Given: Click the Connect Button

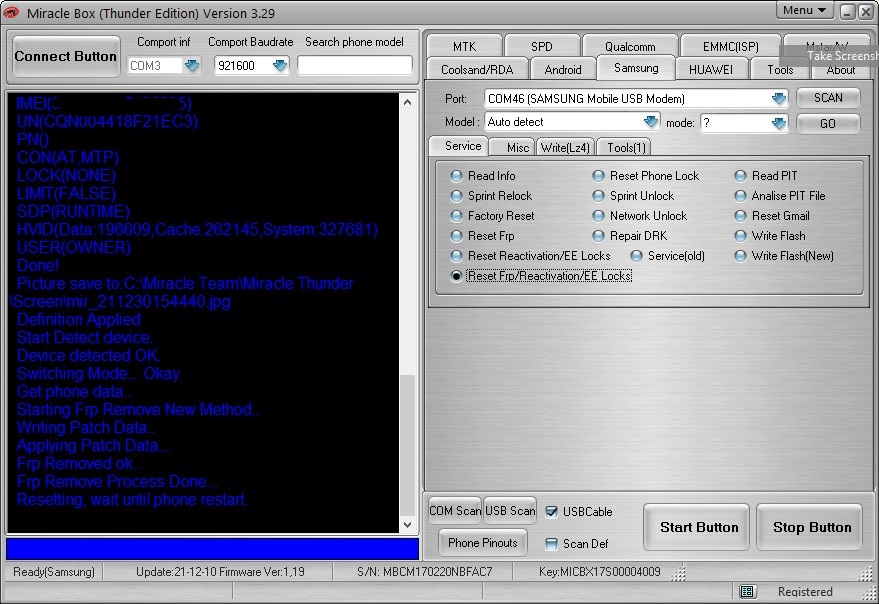Looking at the screenshot, I should pos(66,56).
